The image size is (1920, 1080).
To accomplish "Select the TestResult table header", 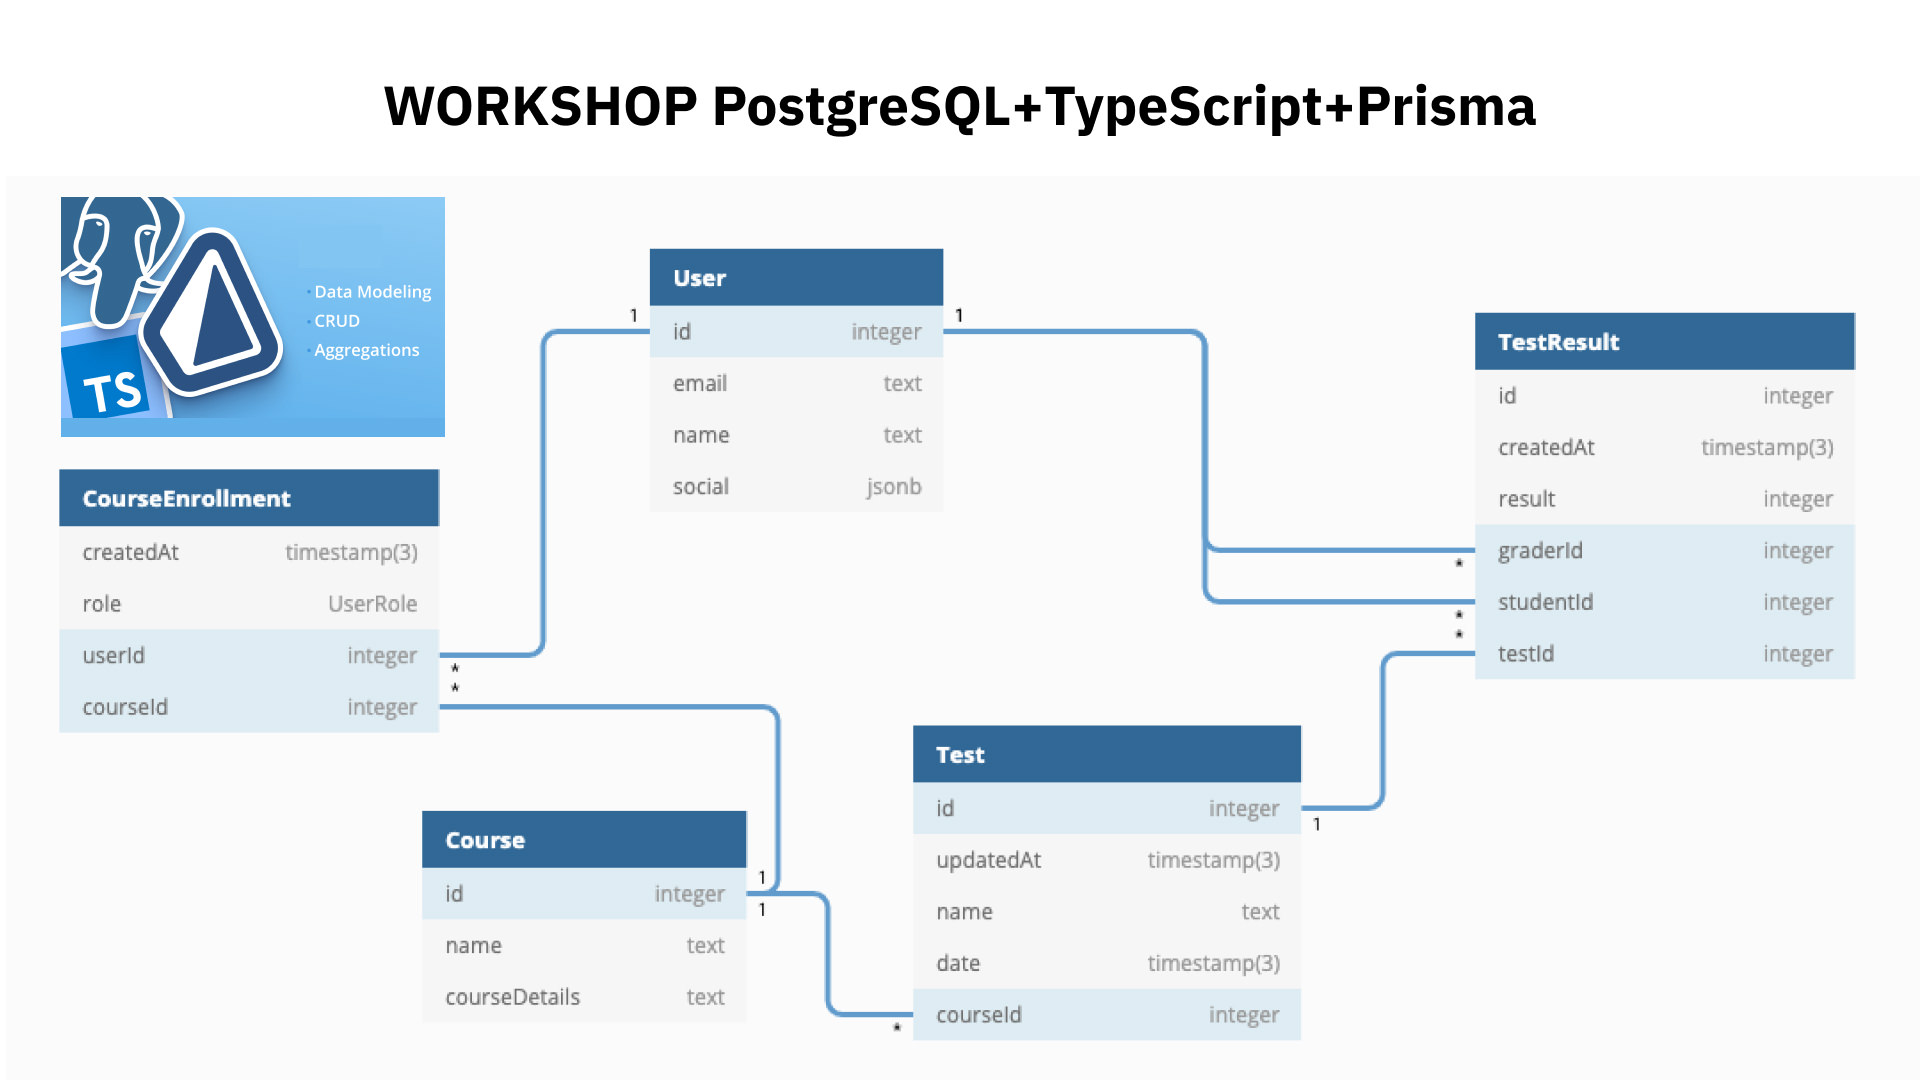I will (1665, 342).
